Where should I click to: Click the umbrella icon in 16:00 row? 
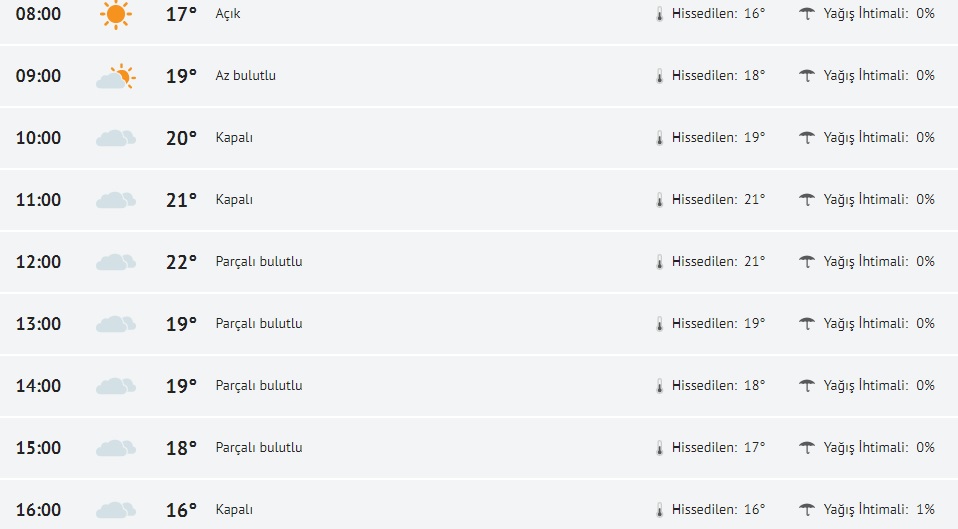tap(807, 510)
